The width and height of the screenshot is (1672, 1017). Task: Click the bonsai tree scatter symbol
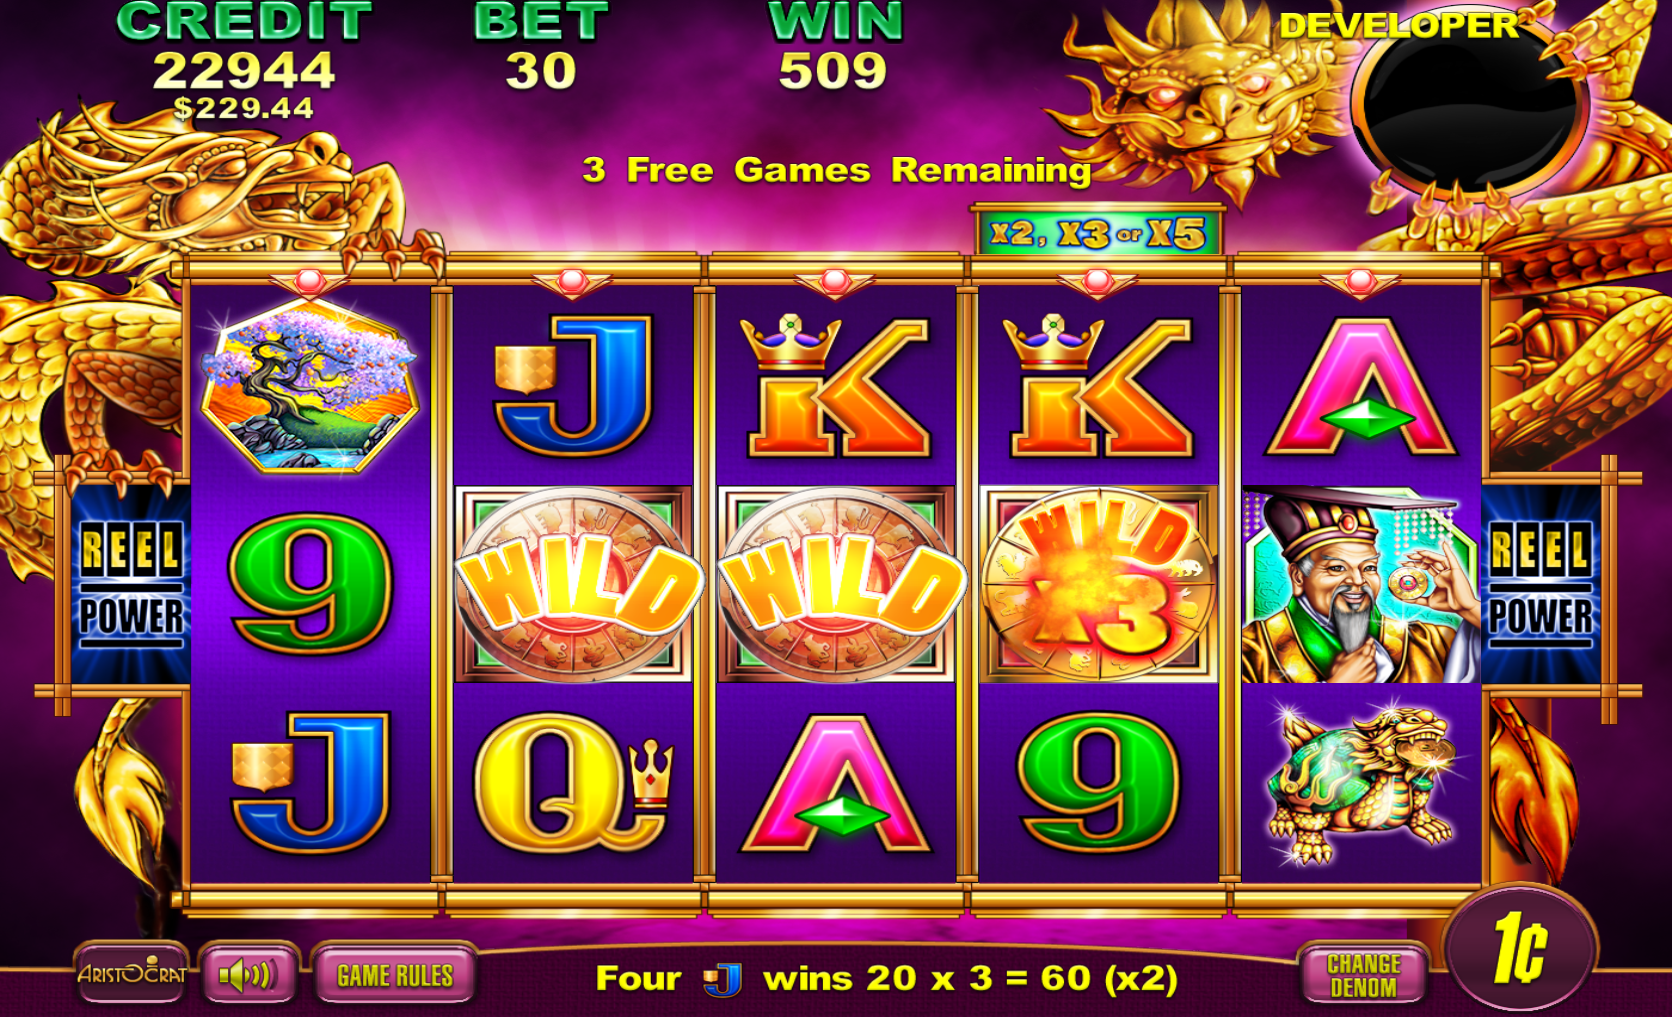tap(309, 387)
